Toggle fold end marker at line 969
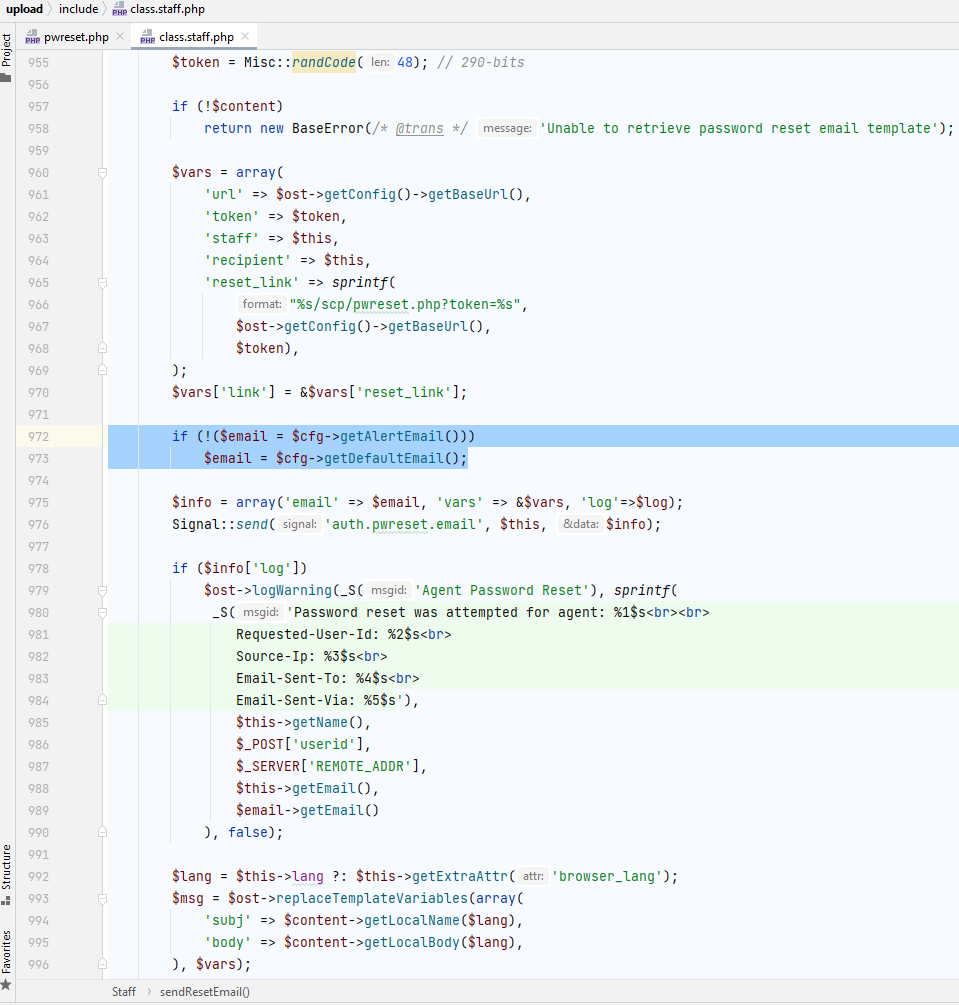Viewport: 959px width, 1005px height. (x=102, y=370)
